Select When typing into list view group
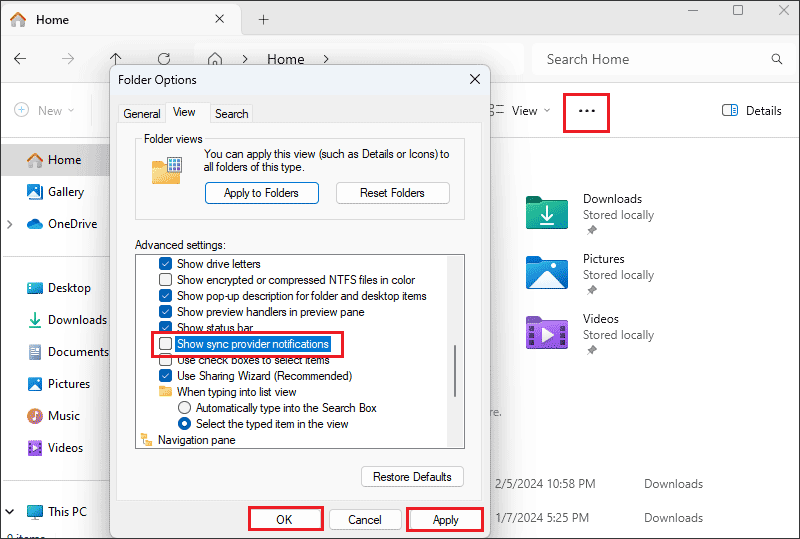This screenshot has width=800, height=539. 237,392
